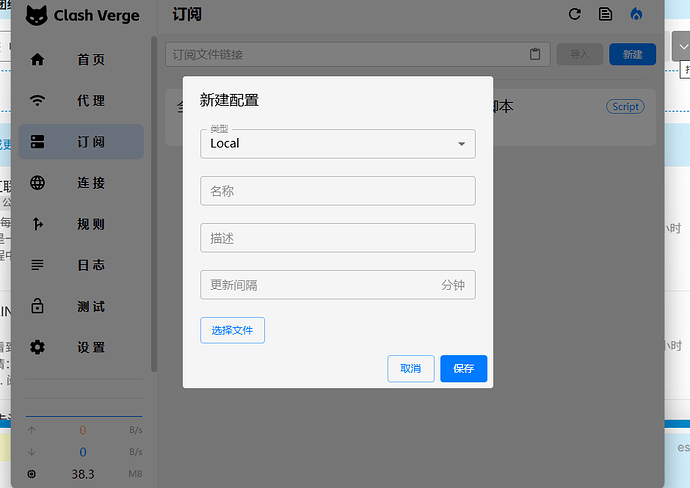Image resolution: width=690 pixels, height=488 pixels.
Task: Open the logs (日志) lines icon
Action: click(x=37, y=265)
